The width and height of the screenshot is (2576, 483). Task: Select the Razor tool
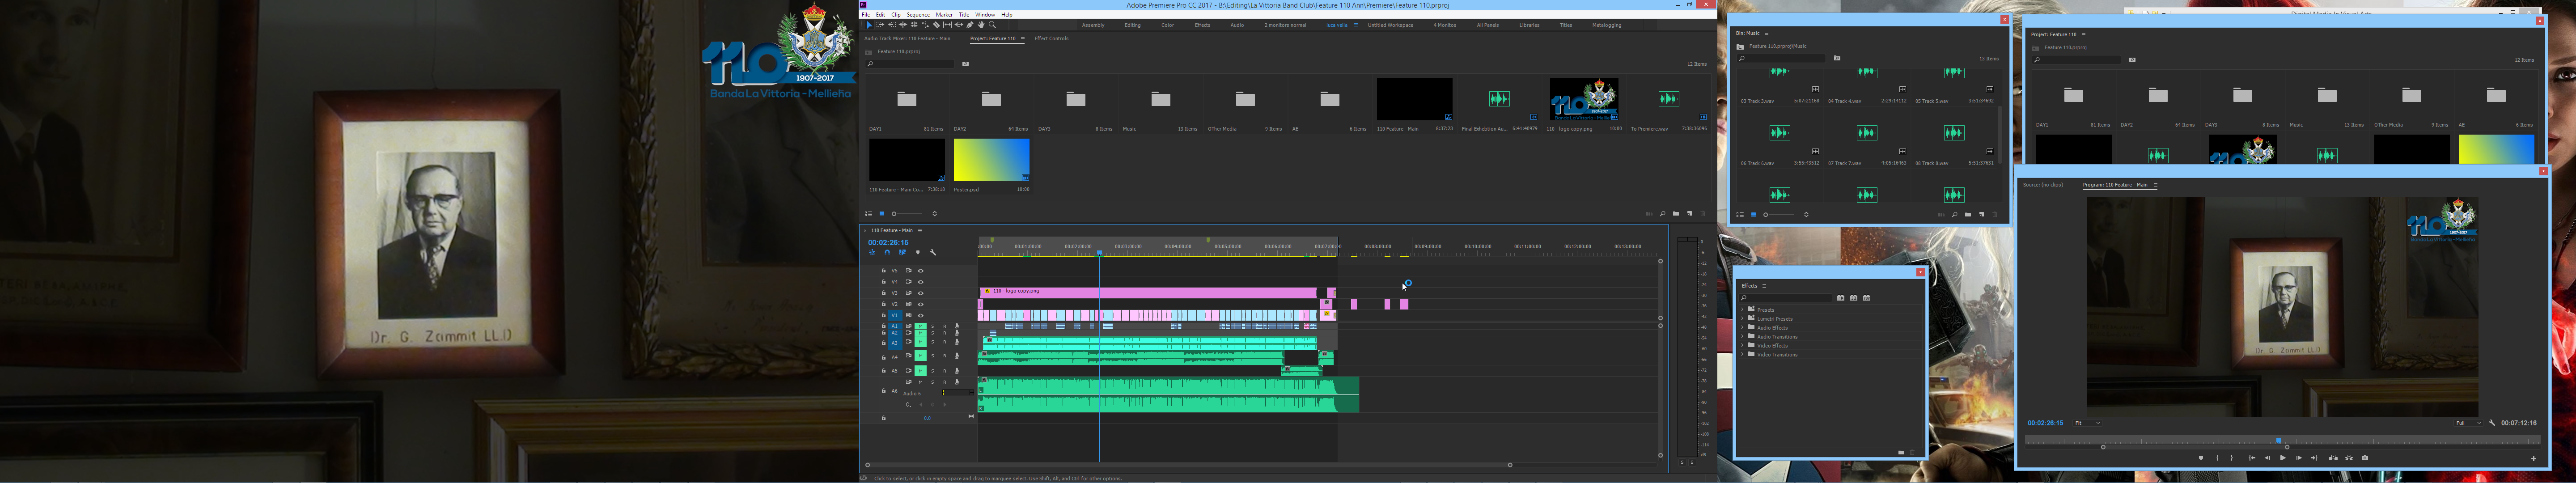[x=937, y=25]
